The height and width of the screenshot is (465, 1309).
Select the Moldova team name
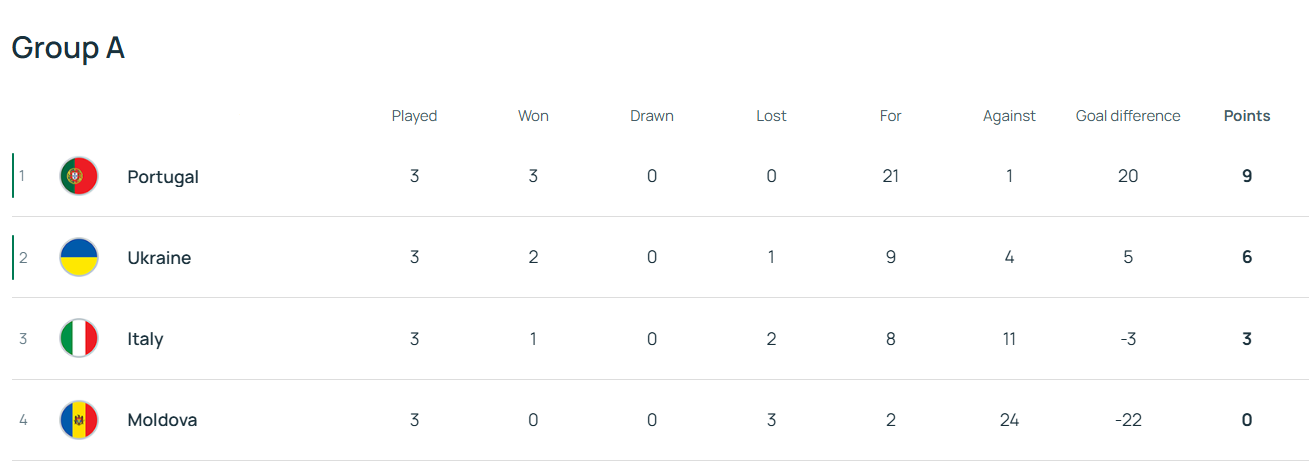click(162, 420)
